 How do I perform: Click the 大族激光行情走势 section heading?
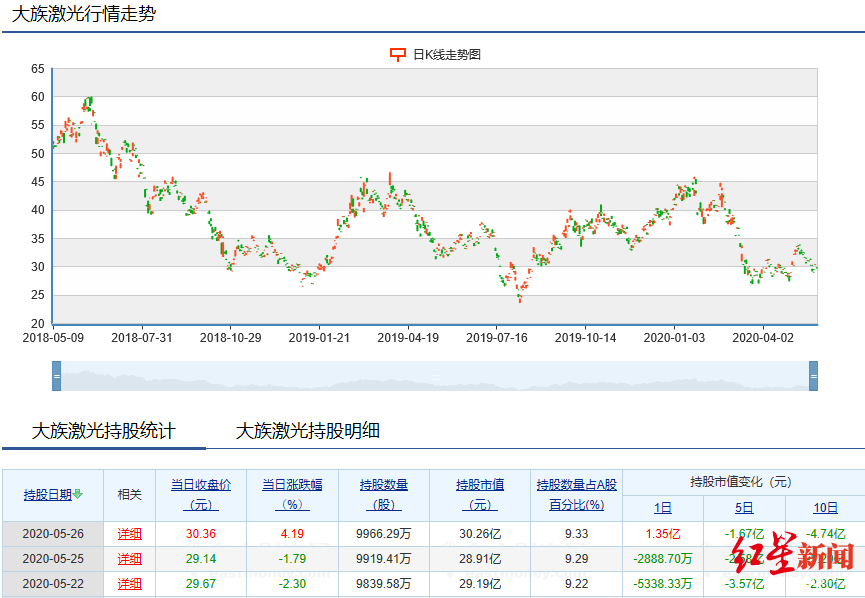tap(84, 14)
